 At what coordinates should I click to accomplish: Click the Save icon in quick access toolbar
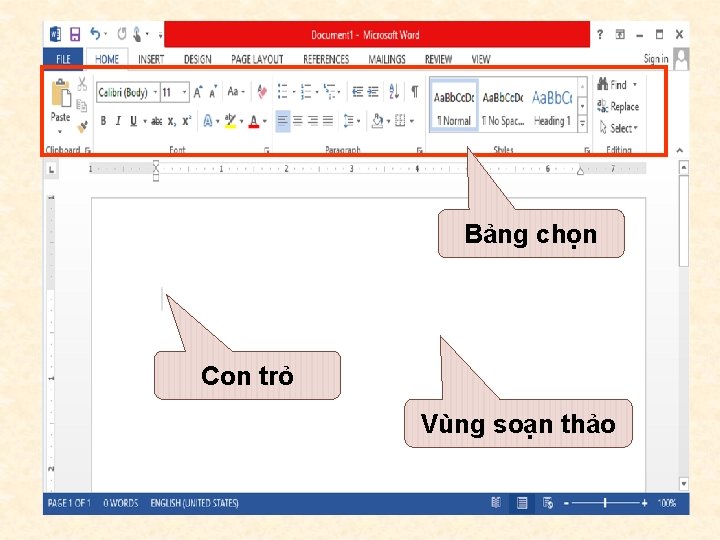[75, 34]
